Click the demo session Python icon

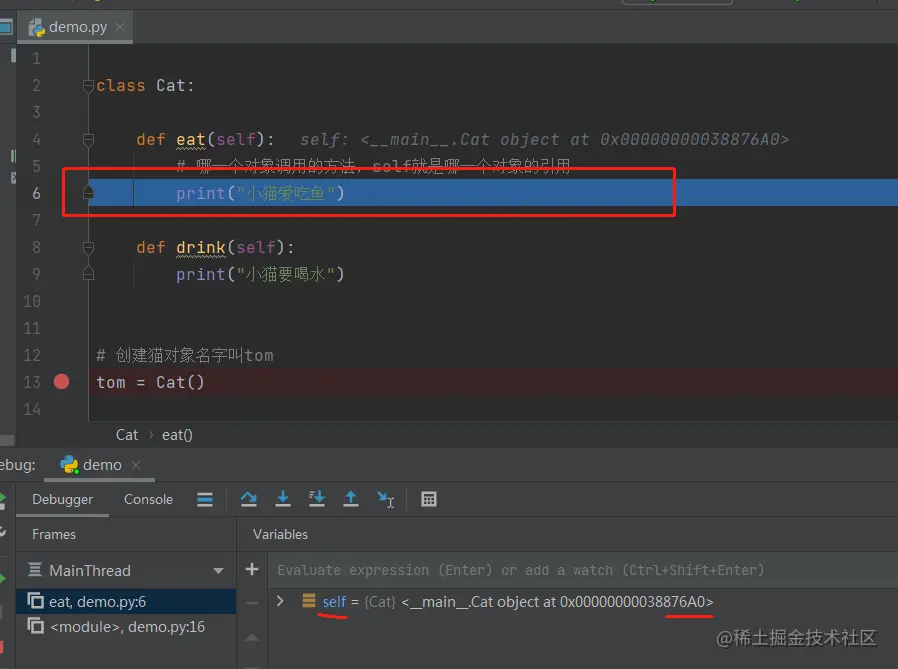coord(69,465)
